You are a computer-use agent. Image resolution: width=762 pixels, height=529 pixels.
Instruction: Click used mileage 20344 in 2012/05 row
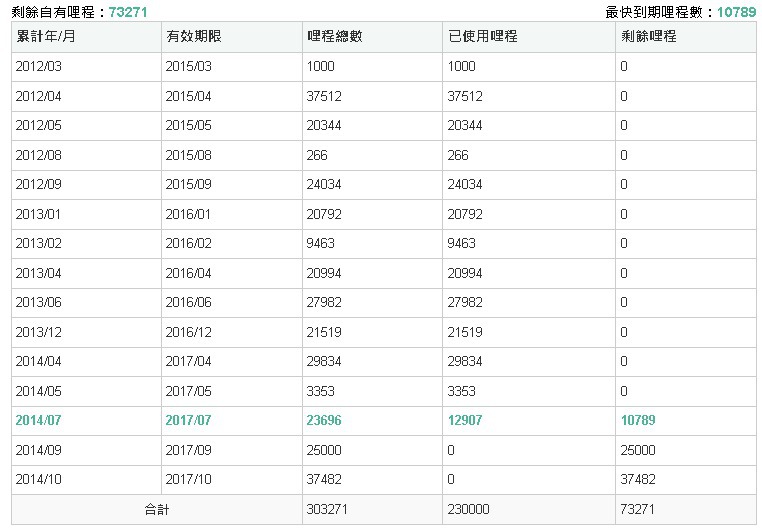click(x=465, y=125)
